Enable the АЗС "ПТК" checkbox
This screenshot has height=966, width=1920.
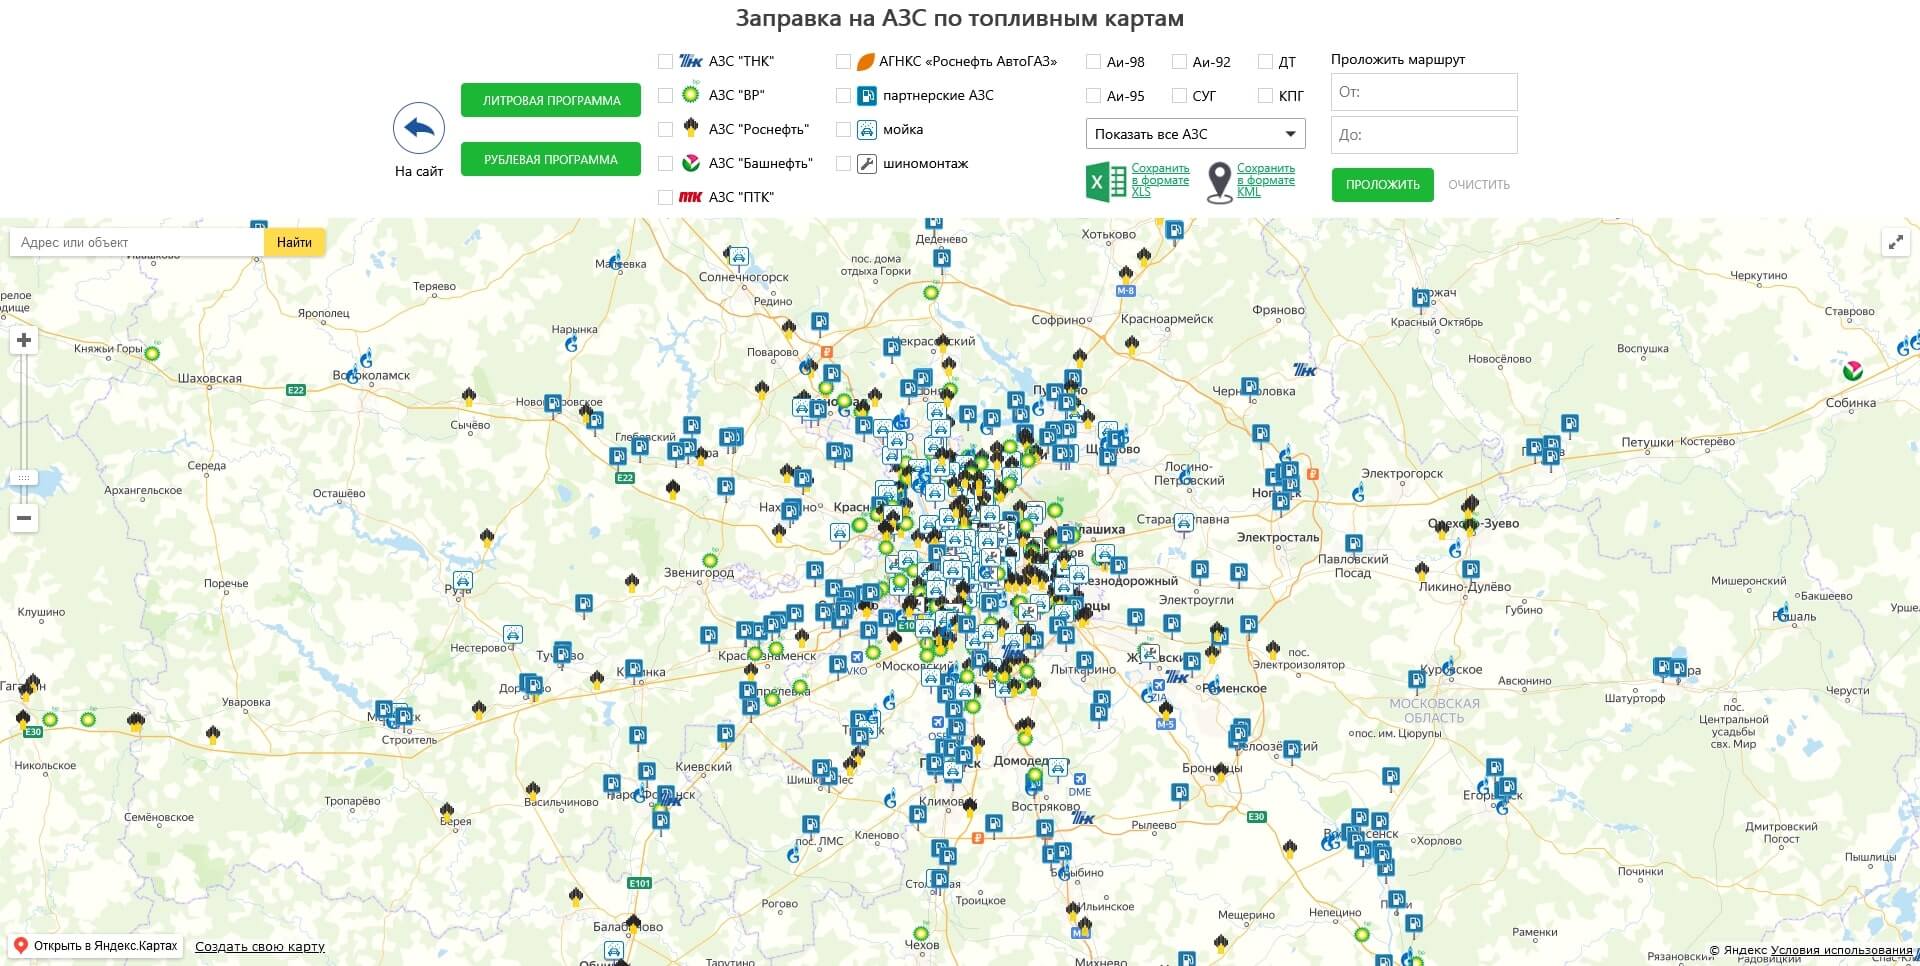pyautogui.click(x=665, y=197)
